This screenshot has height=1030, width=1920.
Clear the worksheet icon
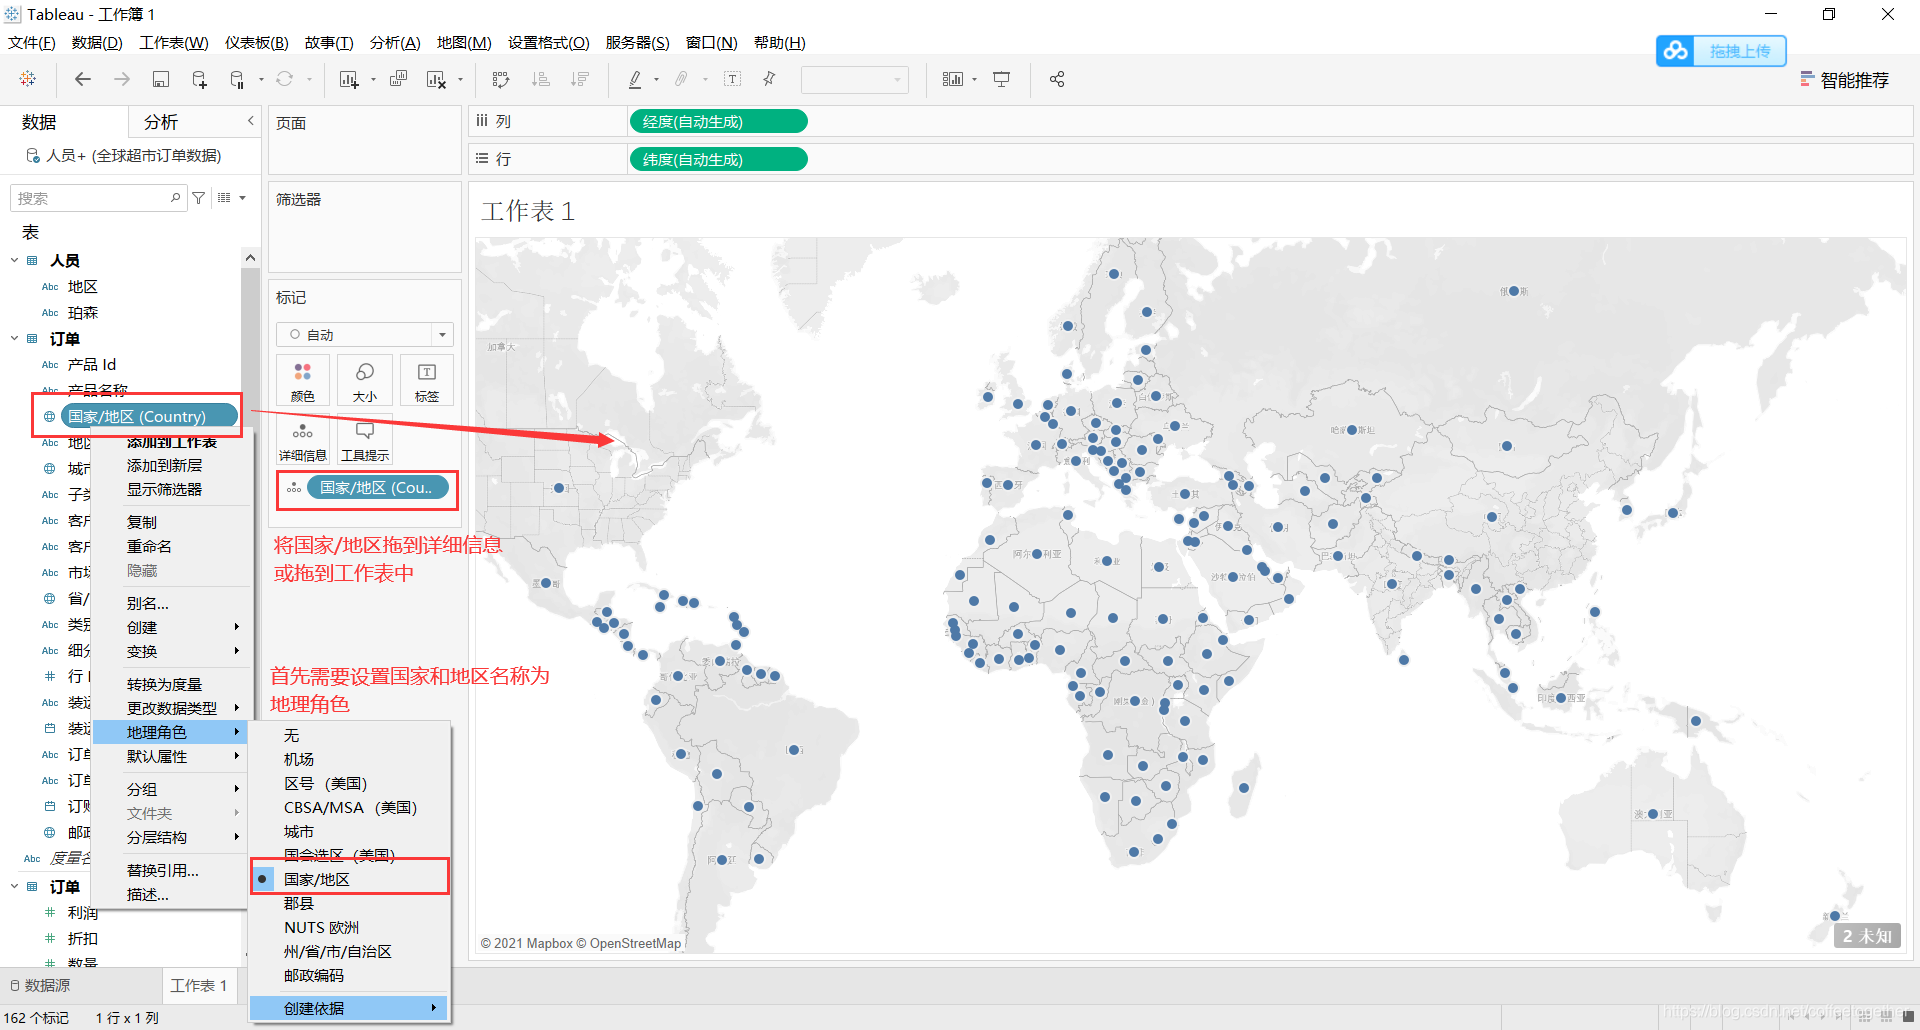[436, 79]
